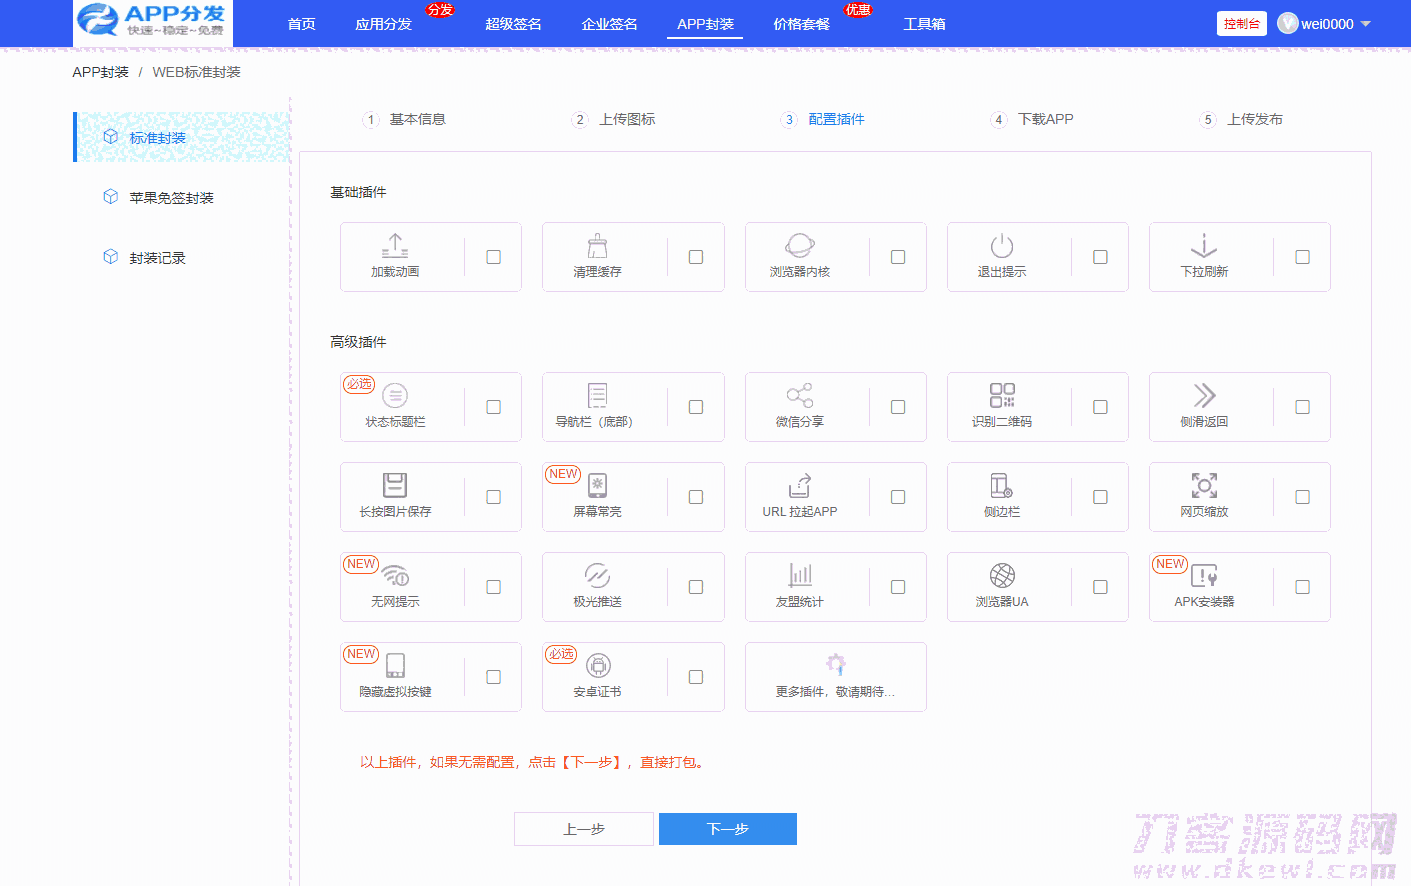1411x886 pixels.
Task: Open the 控制台 button
Action: 1242,24
